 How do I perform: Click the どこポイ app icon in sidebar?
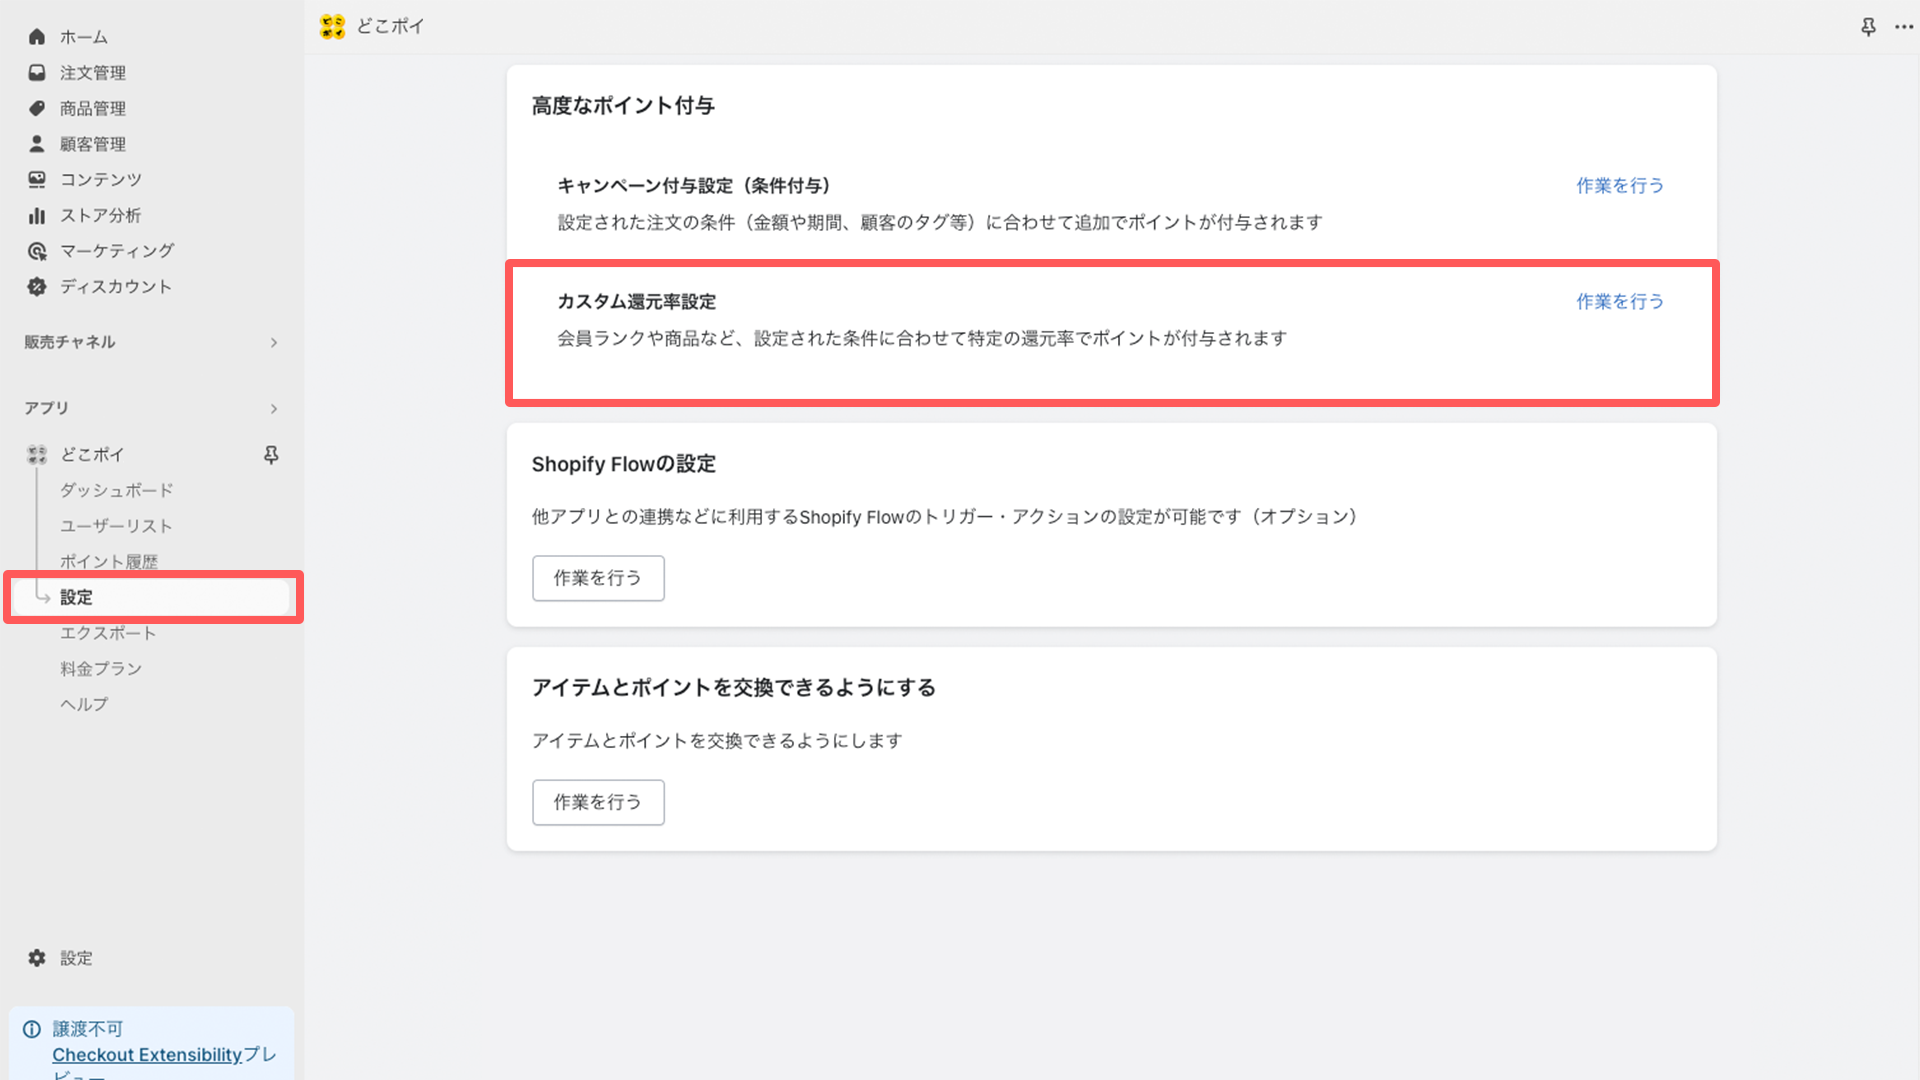coord(37,455)
